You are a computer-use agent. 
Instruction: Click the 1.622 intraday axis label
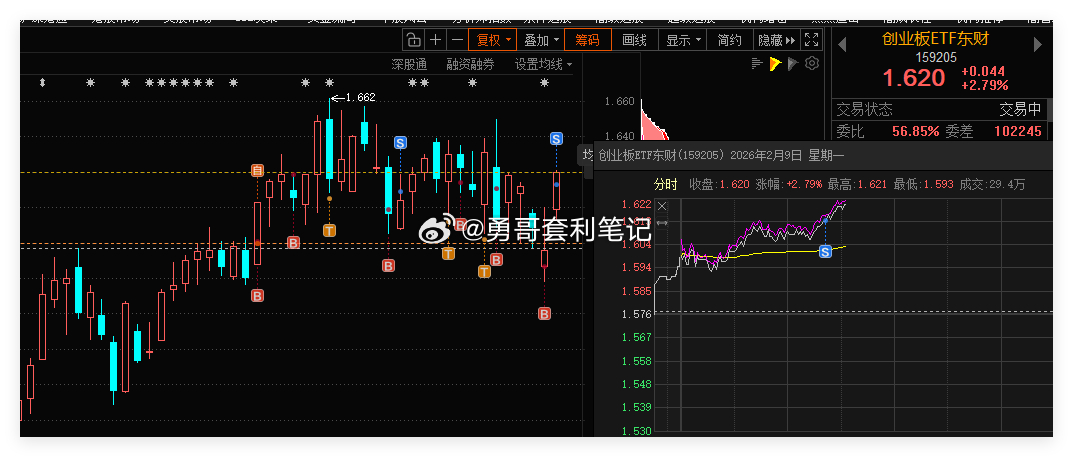coord(636,204)
